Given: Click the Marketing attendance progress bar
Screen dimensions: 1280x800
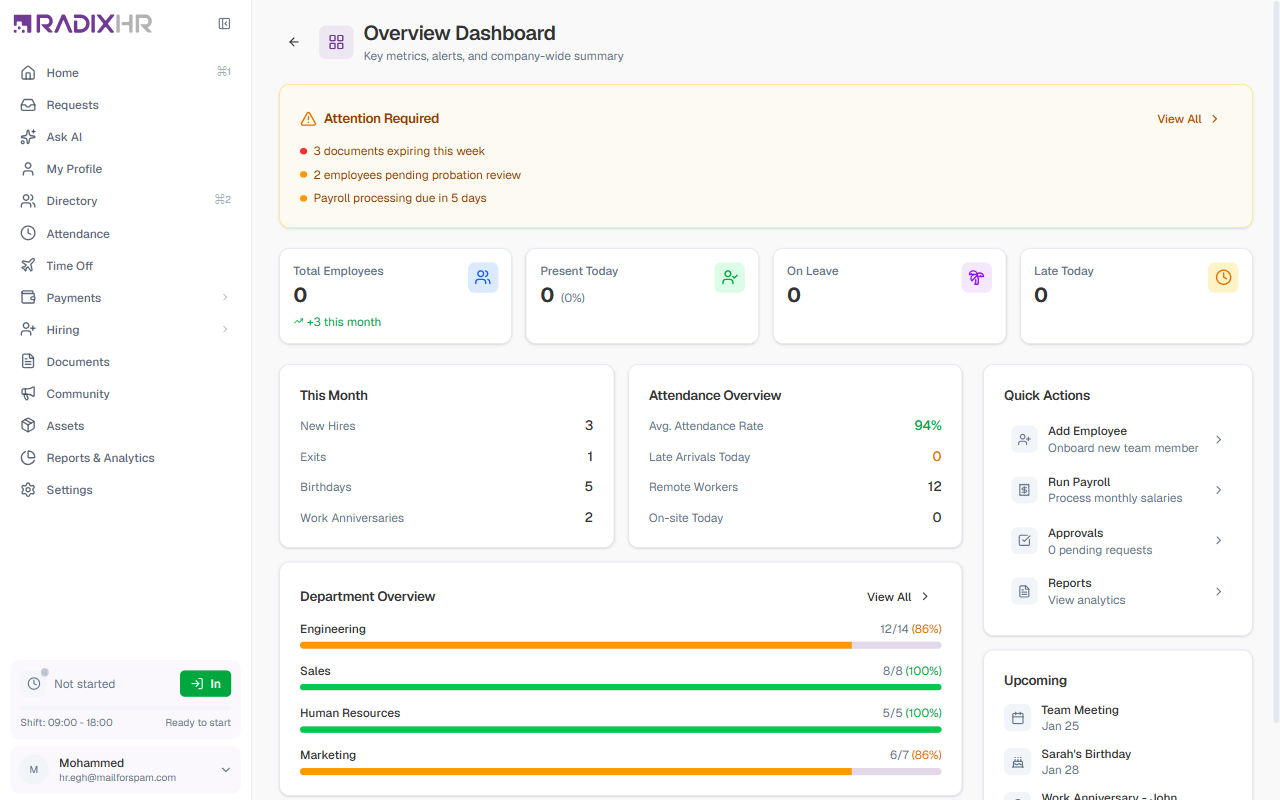Looking at the screenshot, I should click(620, 771).
